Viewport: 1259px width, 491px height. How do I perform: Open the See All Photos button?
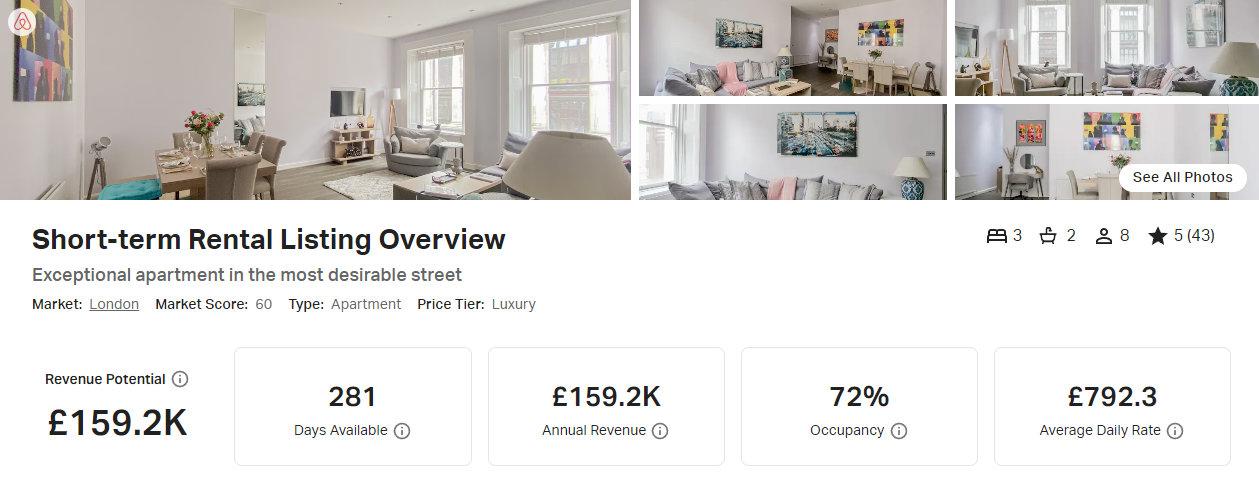click(x=1183, y=177)
